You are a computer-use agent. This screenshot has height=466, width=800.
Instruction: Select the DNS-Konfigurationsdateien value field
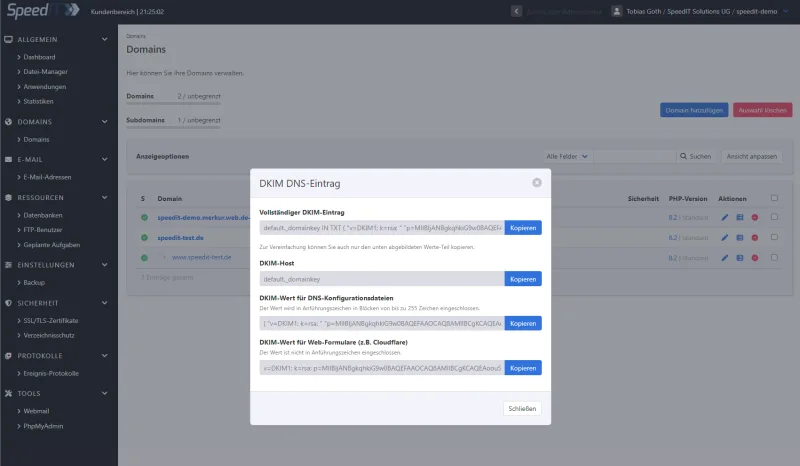382,324
